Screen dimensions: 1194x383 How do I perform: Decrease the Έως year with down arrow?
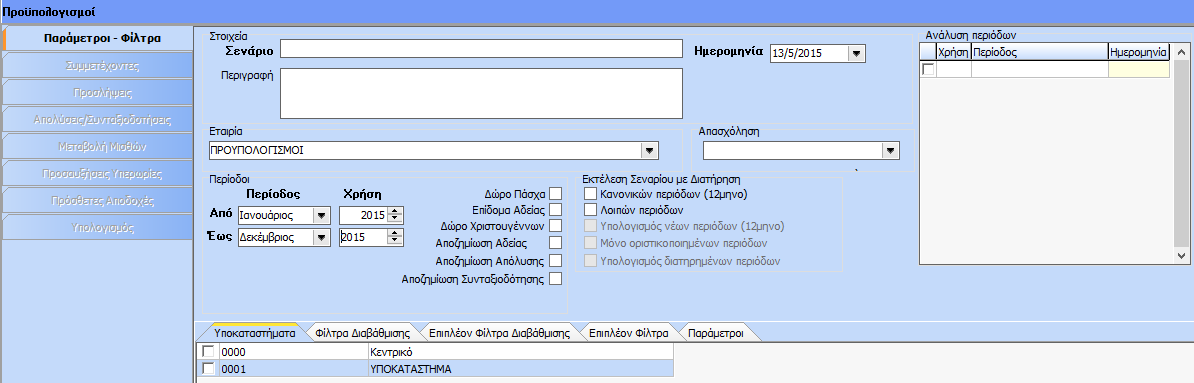394,241
